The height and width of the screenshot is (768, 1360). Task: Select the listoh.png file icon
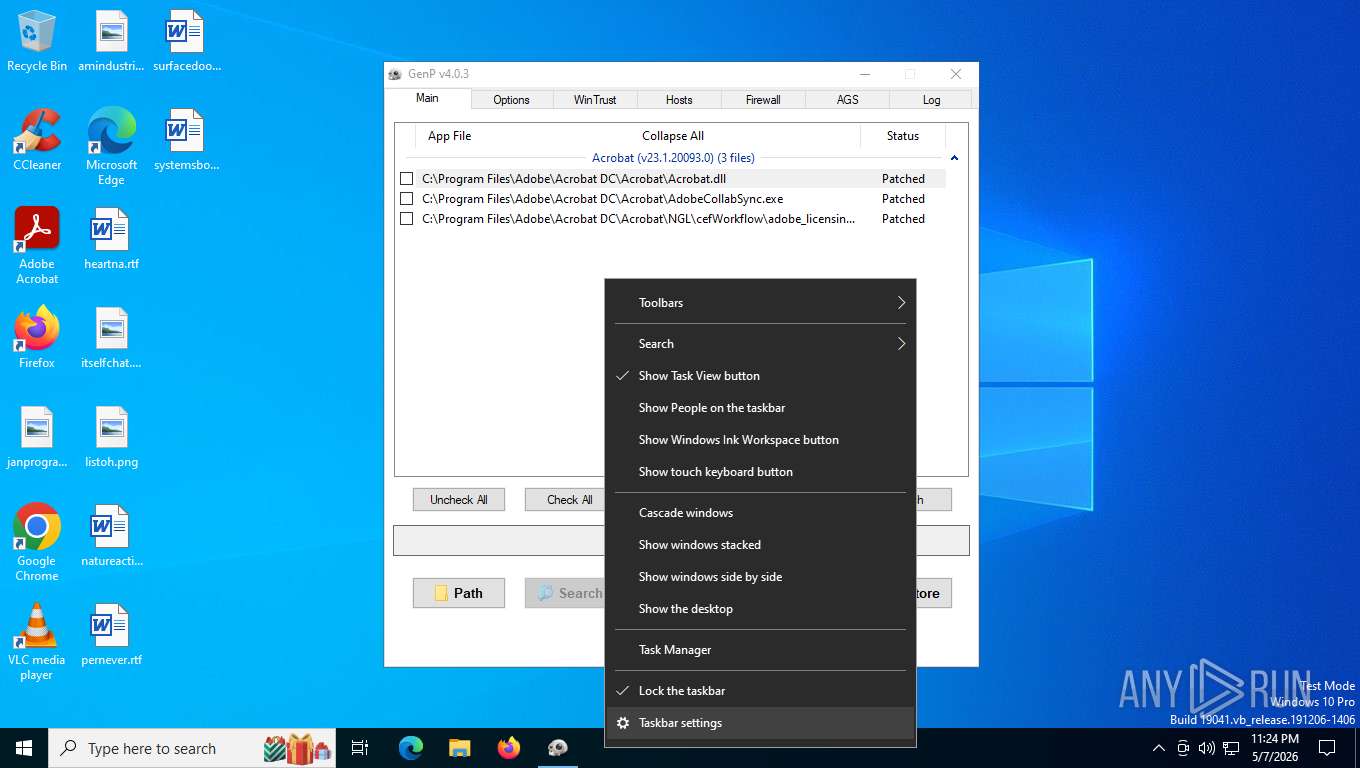click(111, 437)
